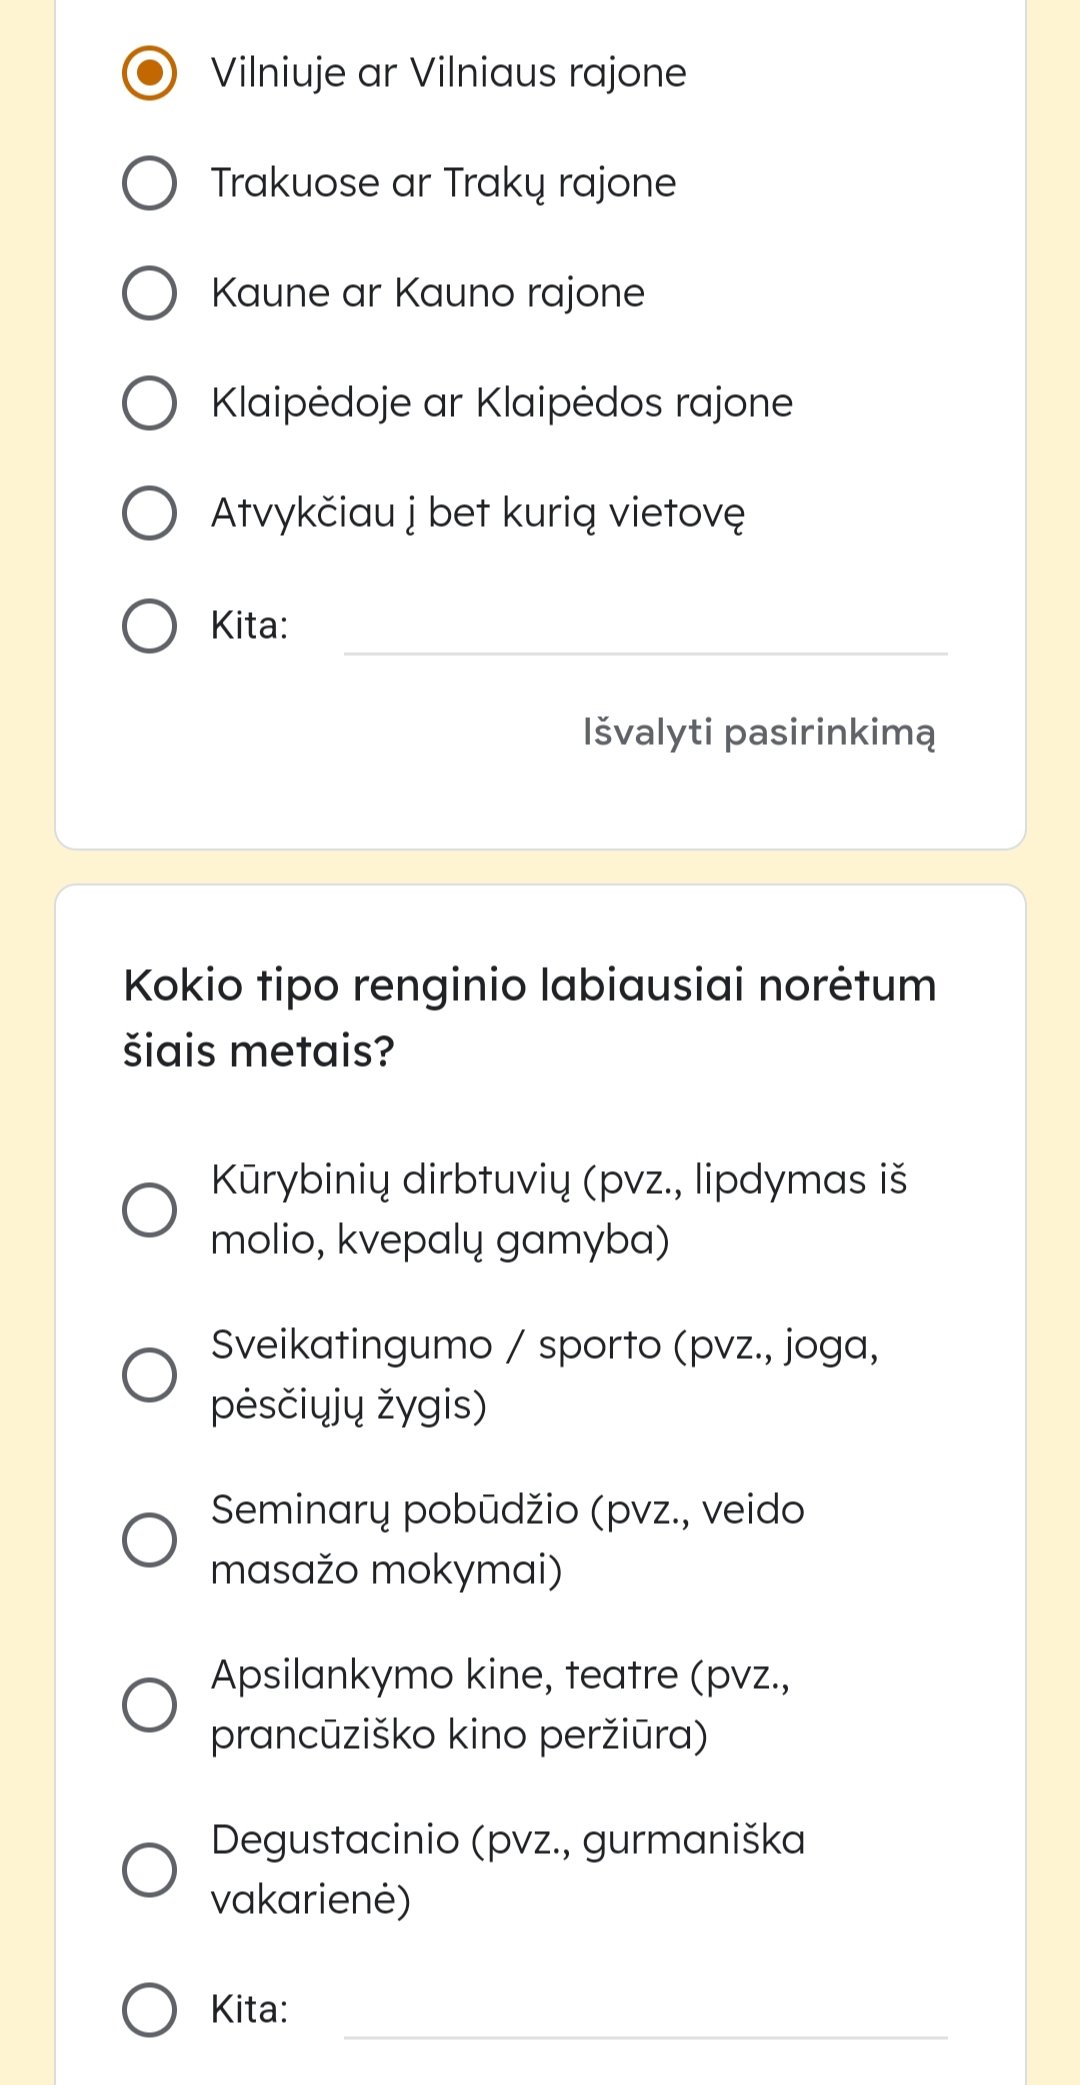The image size is (1080, 2085).
Task: Click the Kaune ar Kauno rajone label
Action: click(x=428, y=293)
